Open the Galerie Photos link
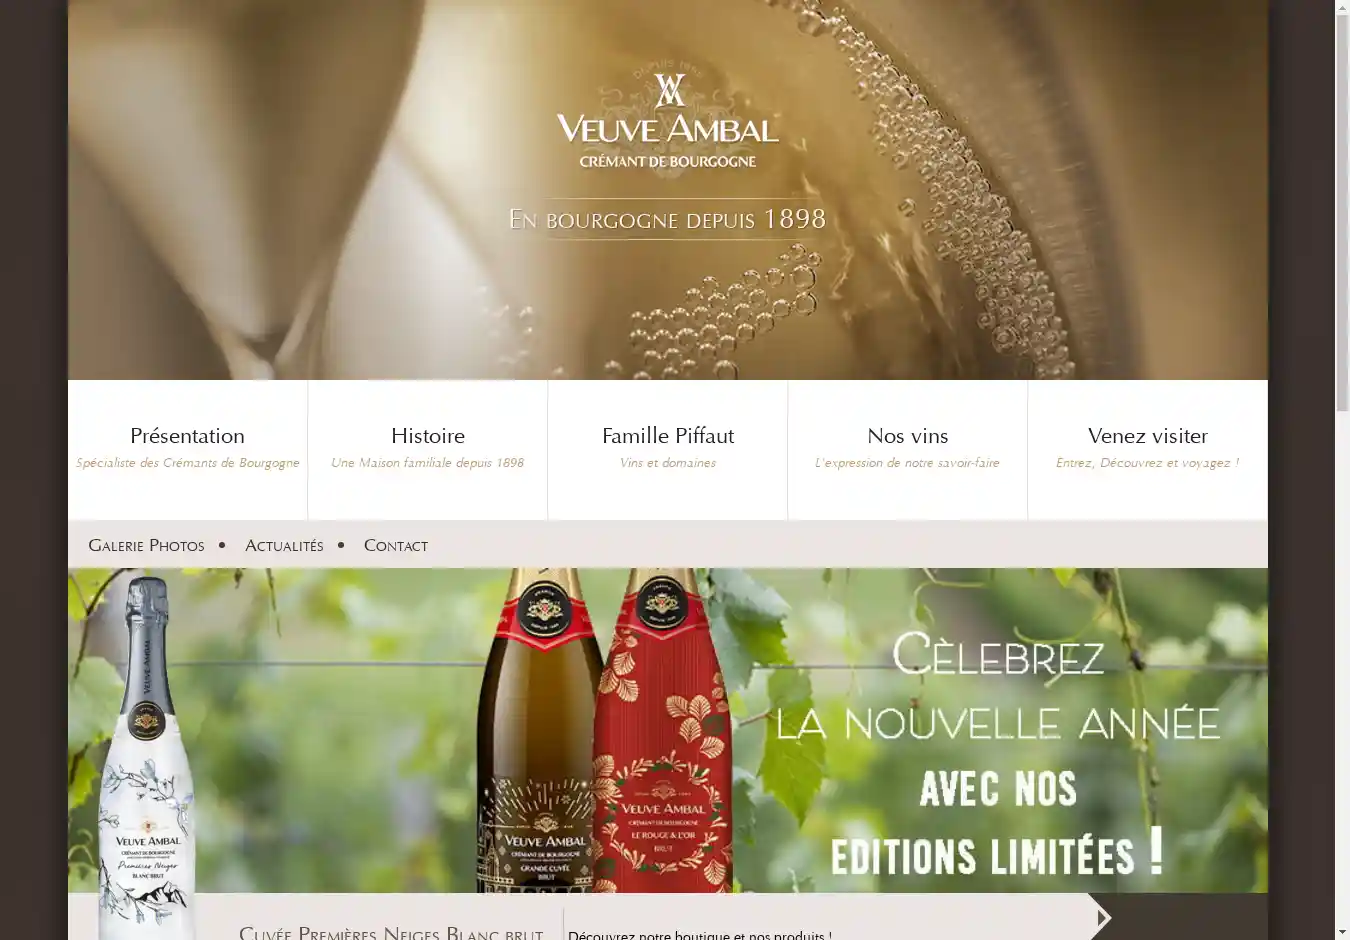This screenshot has height=940, width=1350. (x=146, y=545)
